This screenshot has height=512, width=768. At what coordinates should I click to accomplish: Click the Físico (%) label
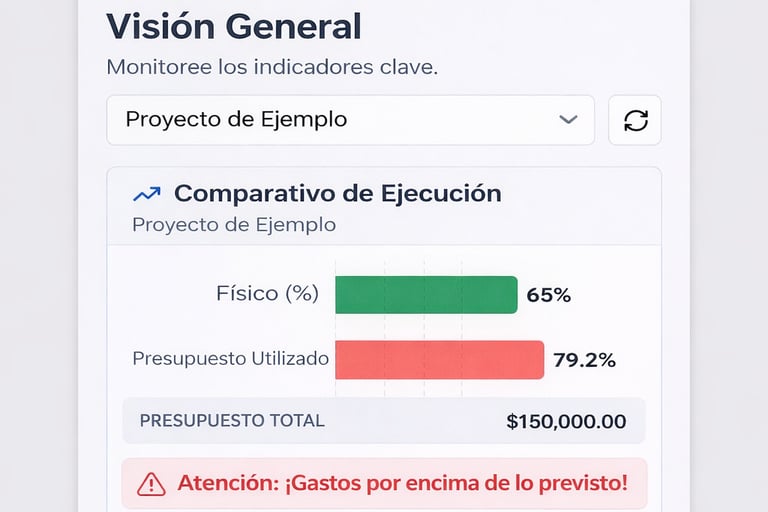[267, 294]
